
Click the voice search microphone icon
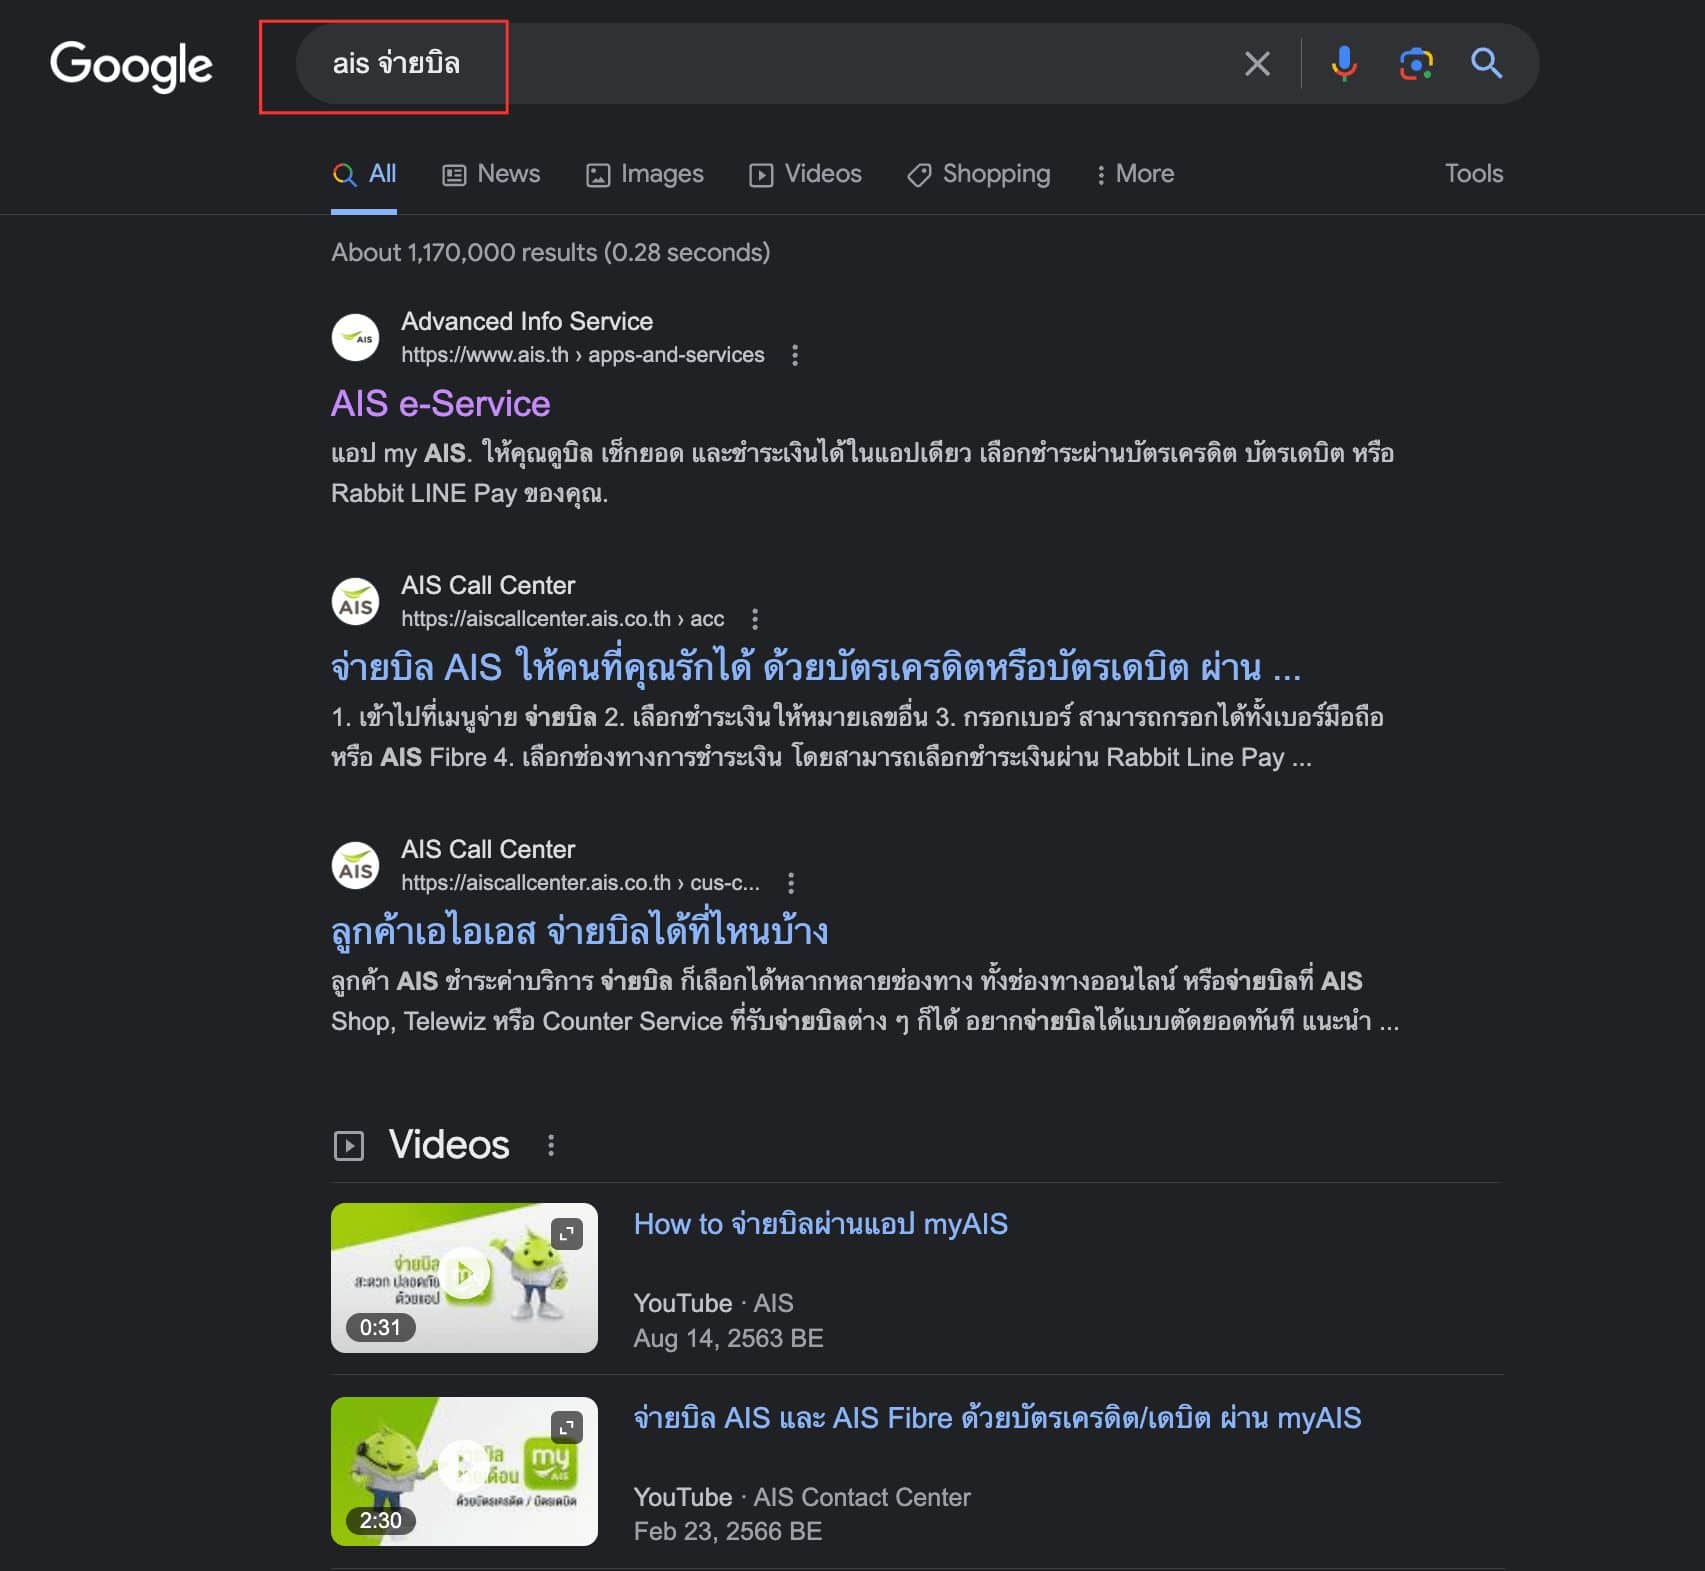[1344, 64]
